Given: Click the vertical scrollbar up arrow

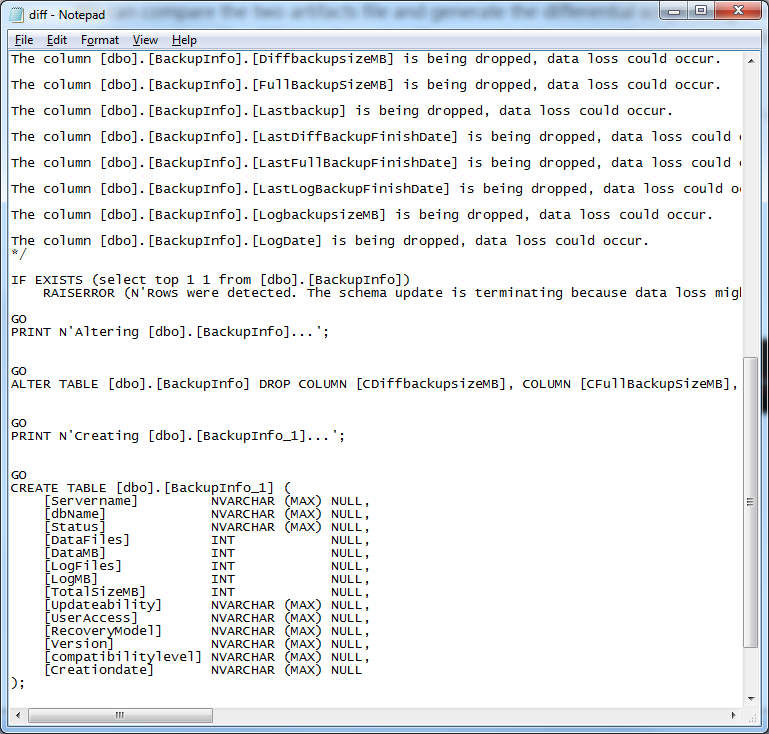Looking at the screenshot, I should 752,59.
